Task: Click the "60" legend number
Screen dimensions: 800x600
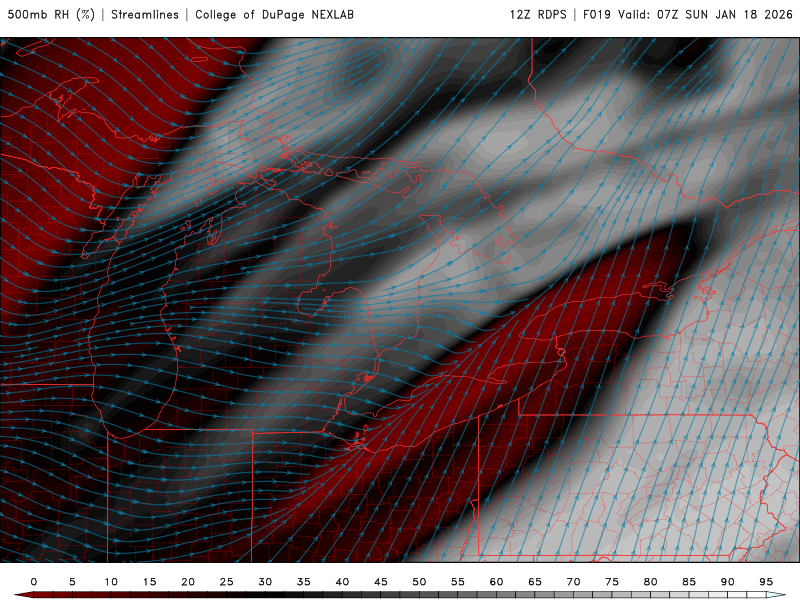Action: tap(496, 582)
